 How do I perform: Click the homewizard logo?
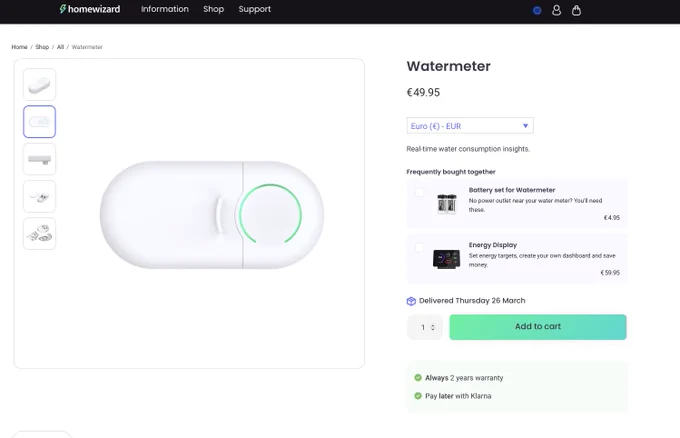point(90,9)
